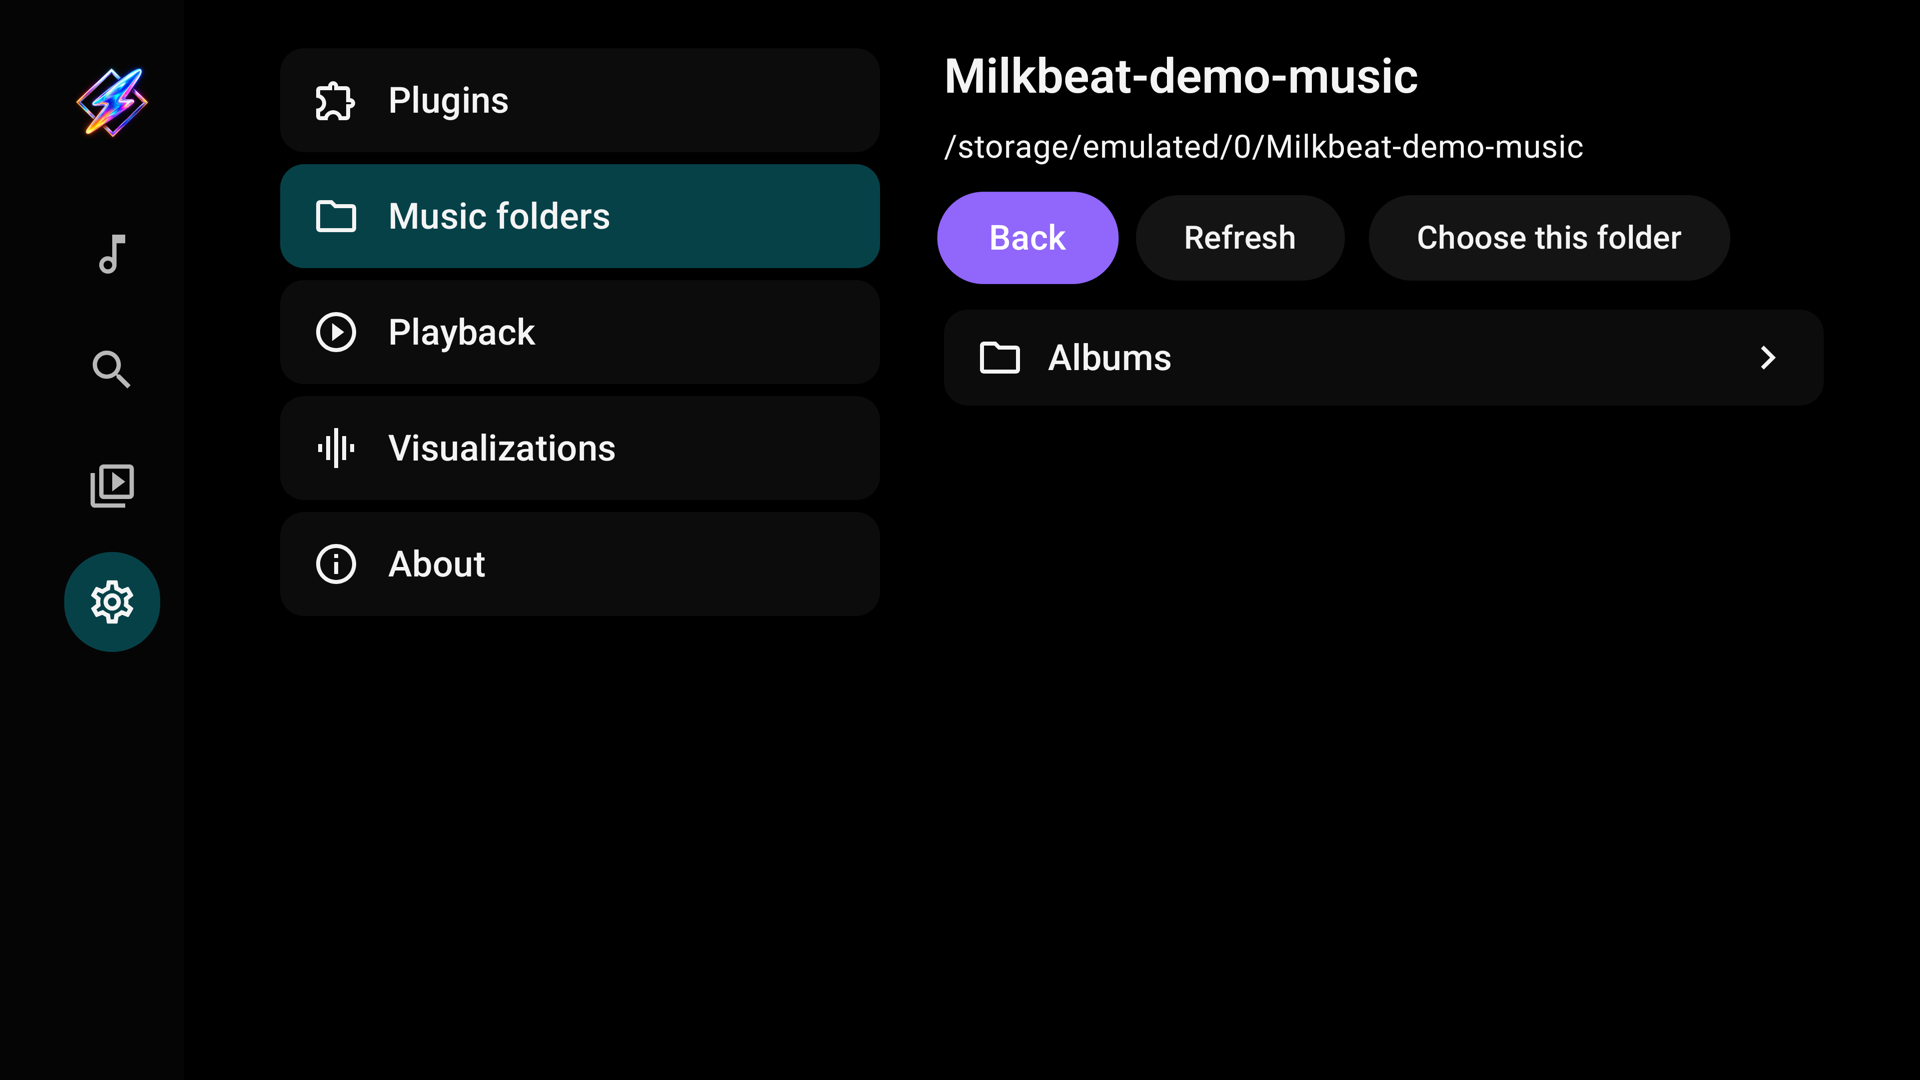Image resolution: width=1920 pixels, height=1080 pixels.
Task: Open the music library note icon
Action: 112,254
